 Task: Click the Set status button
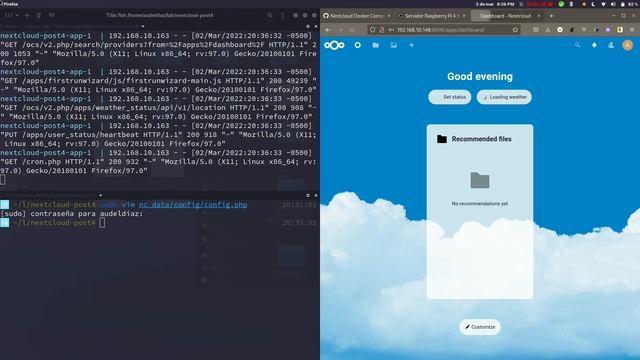click(450, 97)
